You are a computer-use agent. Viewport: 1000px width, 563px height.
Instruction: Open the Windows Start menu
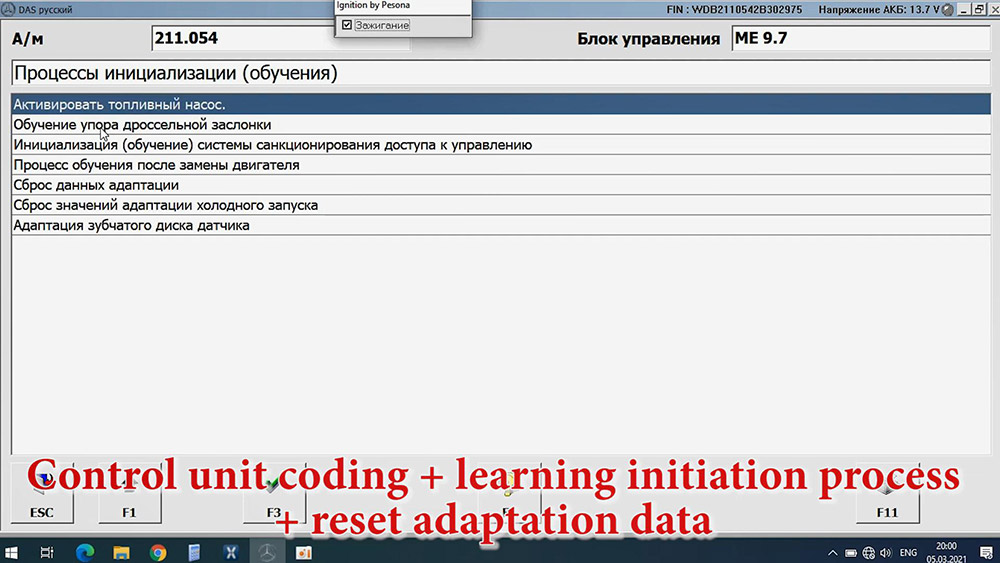point(12,552)
